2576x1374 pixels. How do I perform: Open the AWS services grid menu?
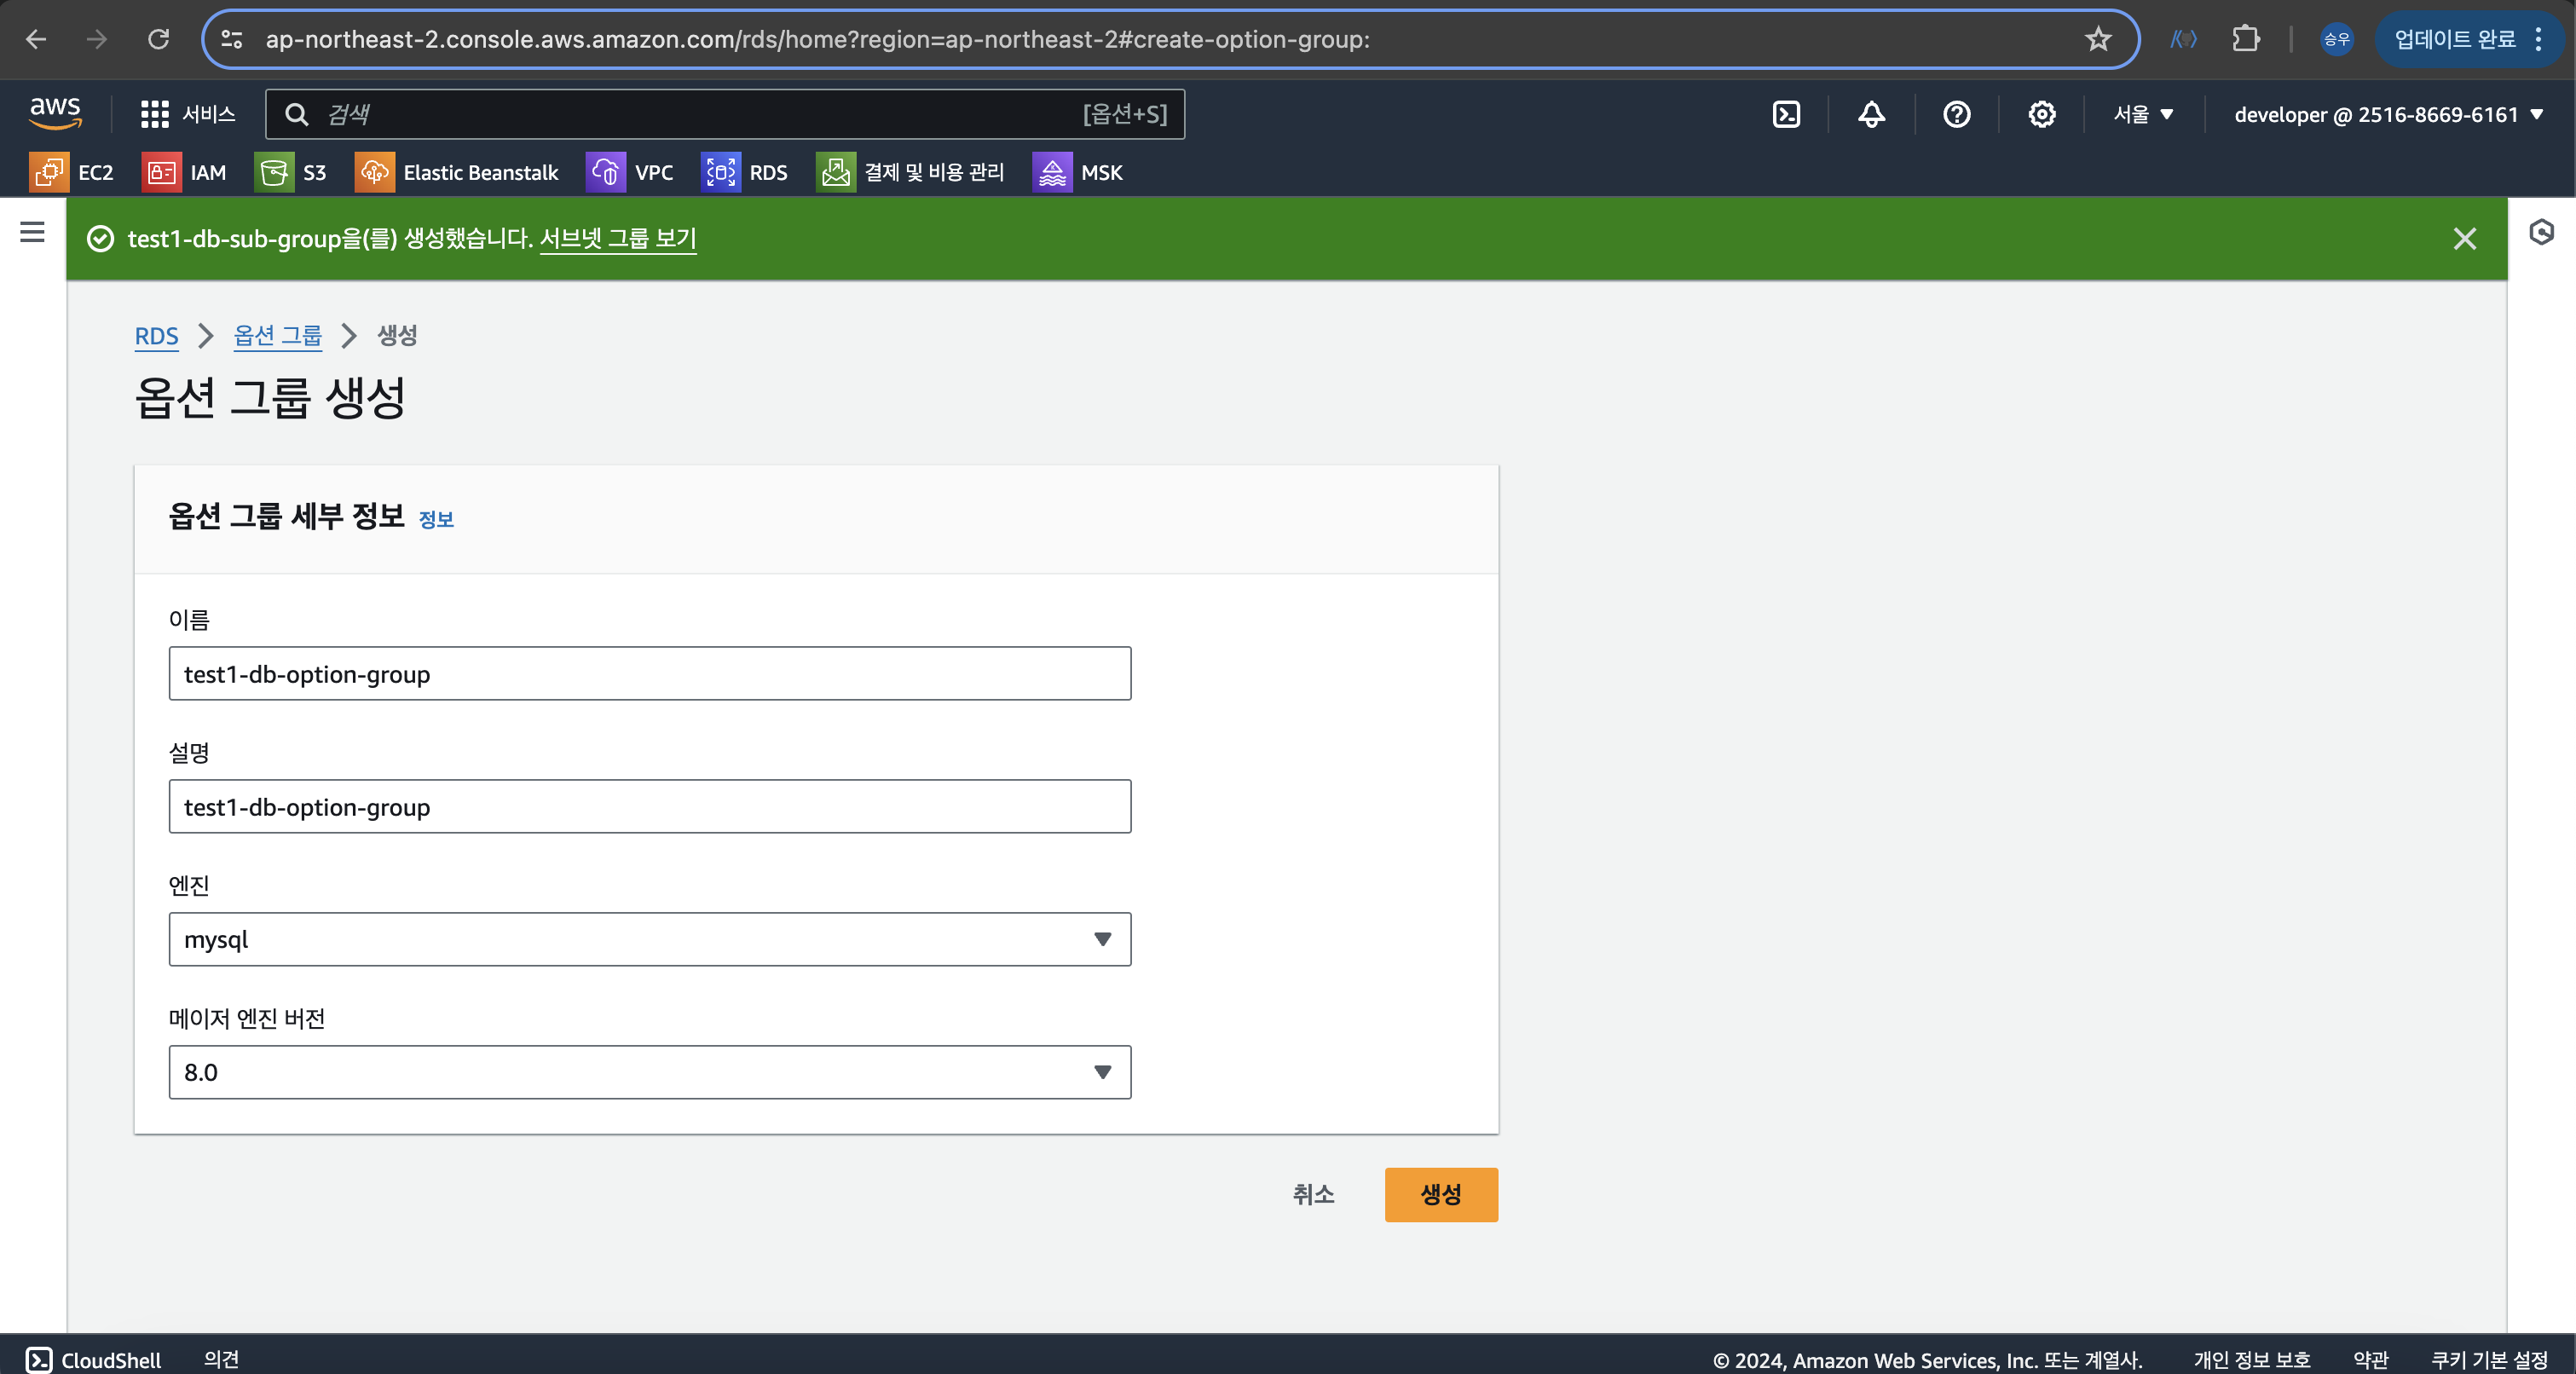pos(187,114)
